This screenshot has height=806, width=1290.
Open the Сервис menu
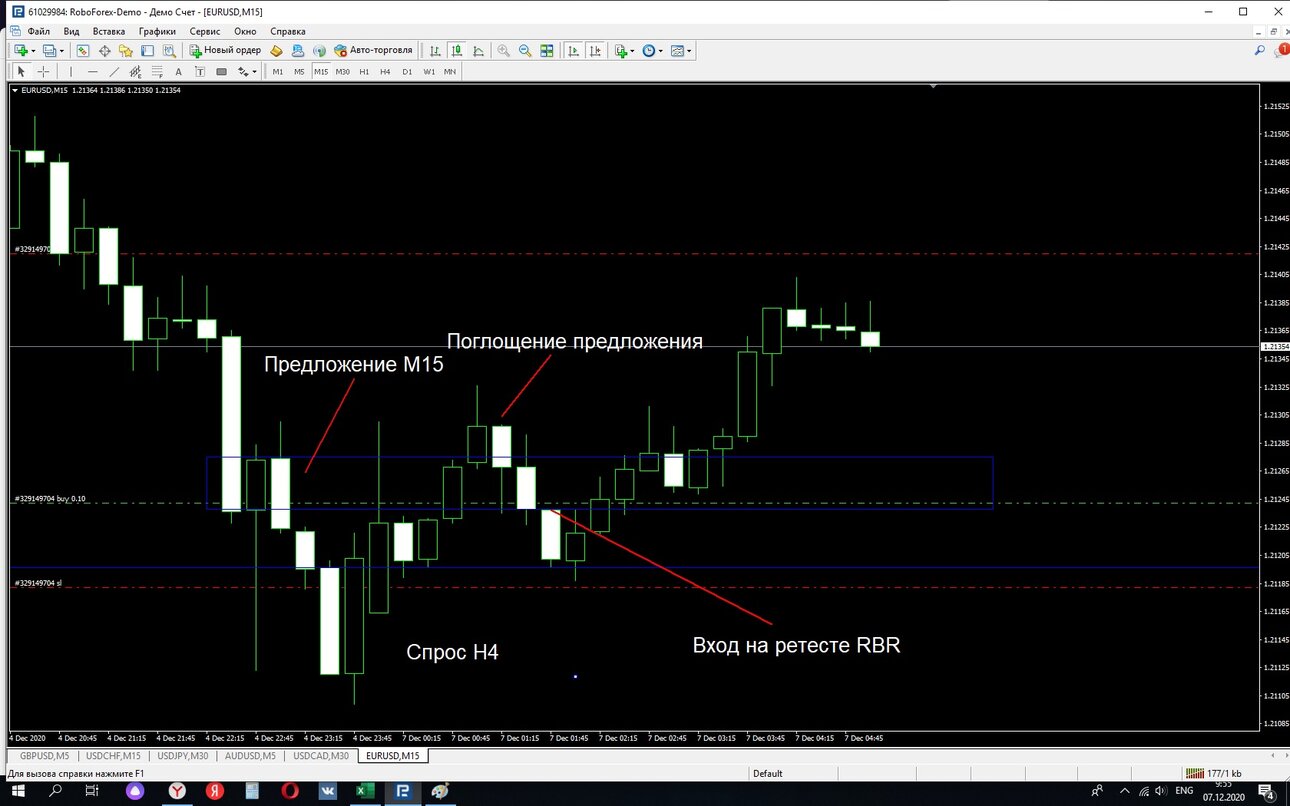coord(204,31)
